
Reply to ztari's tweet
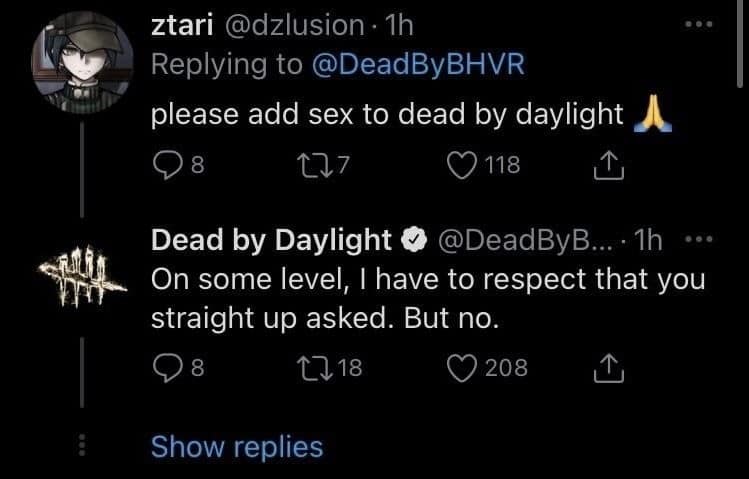[164, 166]
